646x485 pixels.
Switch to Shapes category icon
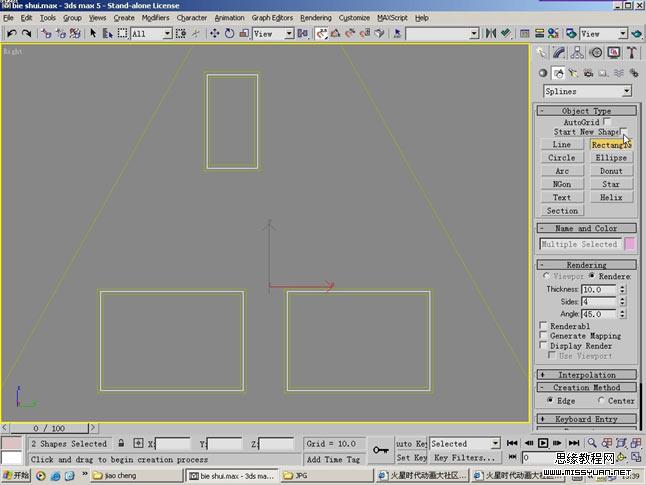[558, 73]
